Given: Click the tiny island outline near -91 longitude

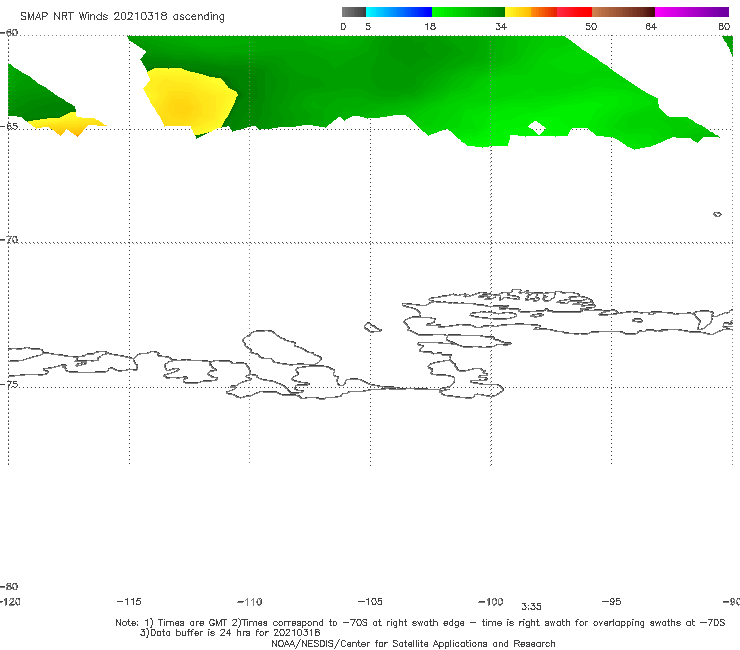Looking at the screenshot, I should (717, 214).
